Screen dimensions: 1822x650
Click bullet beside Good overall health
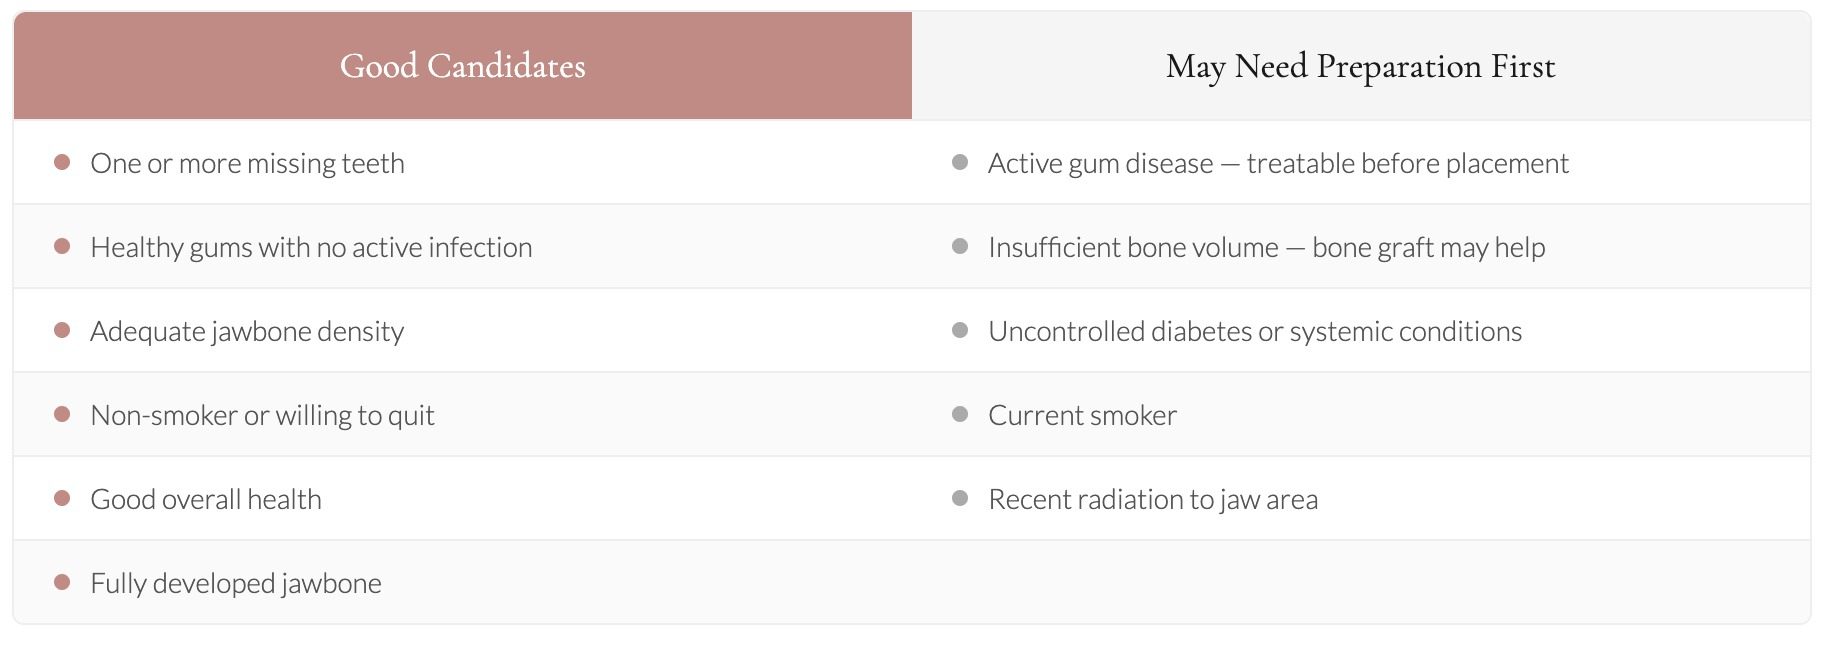[62, 498]
